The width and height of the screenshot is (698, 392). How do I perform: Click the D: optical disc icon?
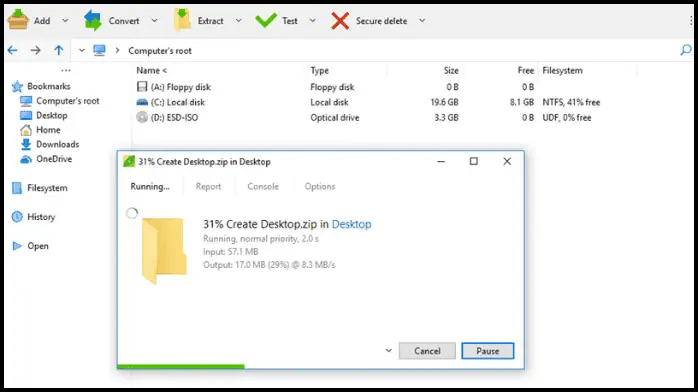[142, 117]
